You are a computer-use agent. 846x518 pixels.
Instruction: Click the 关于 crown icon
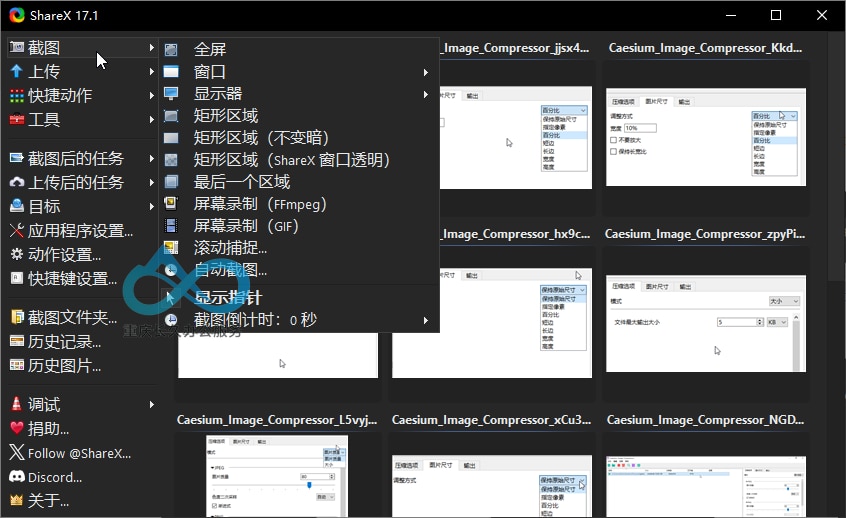click(17, 501)
